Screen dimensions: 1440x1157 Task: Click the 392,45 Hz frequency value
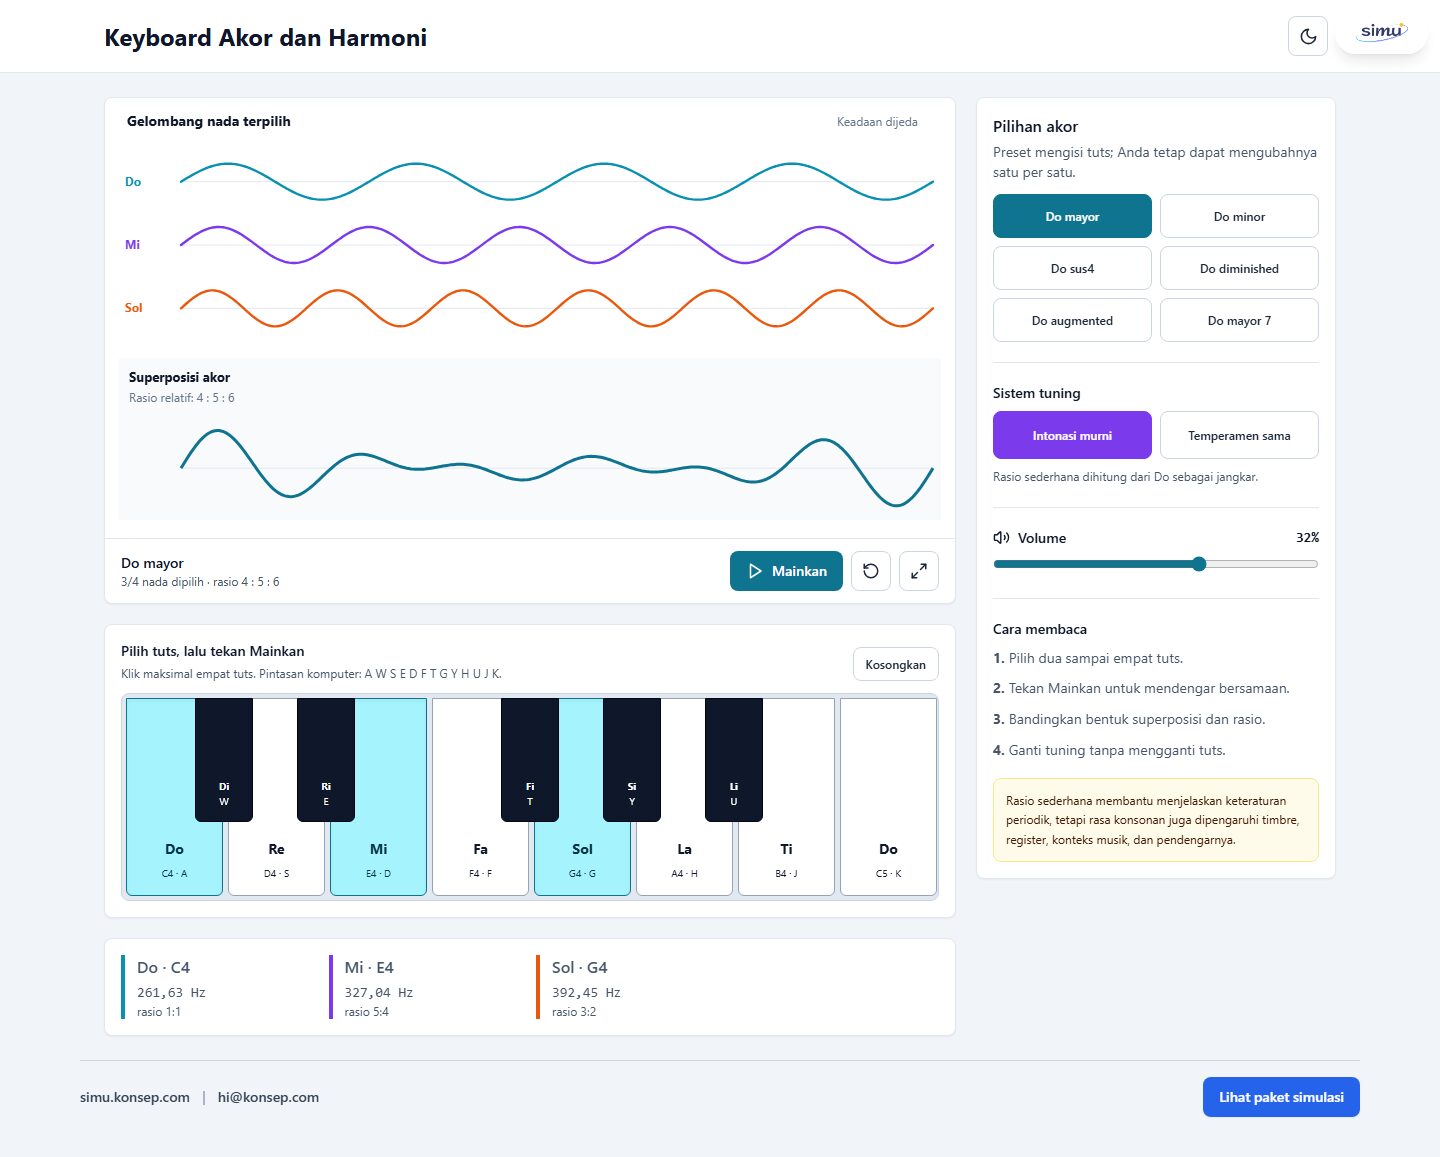pyautogui.click(x=586, y=993)
